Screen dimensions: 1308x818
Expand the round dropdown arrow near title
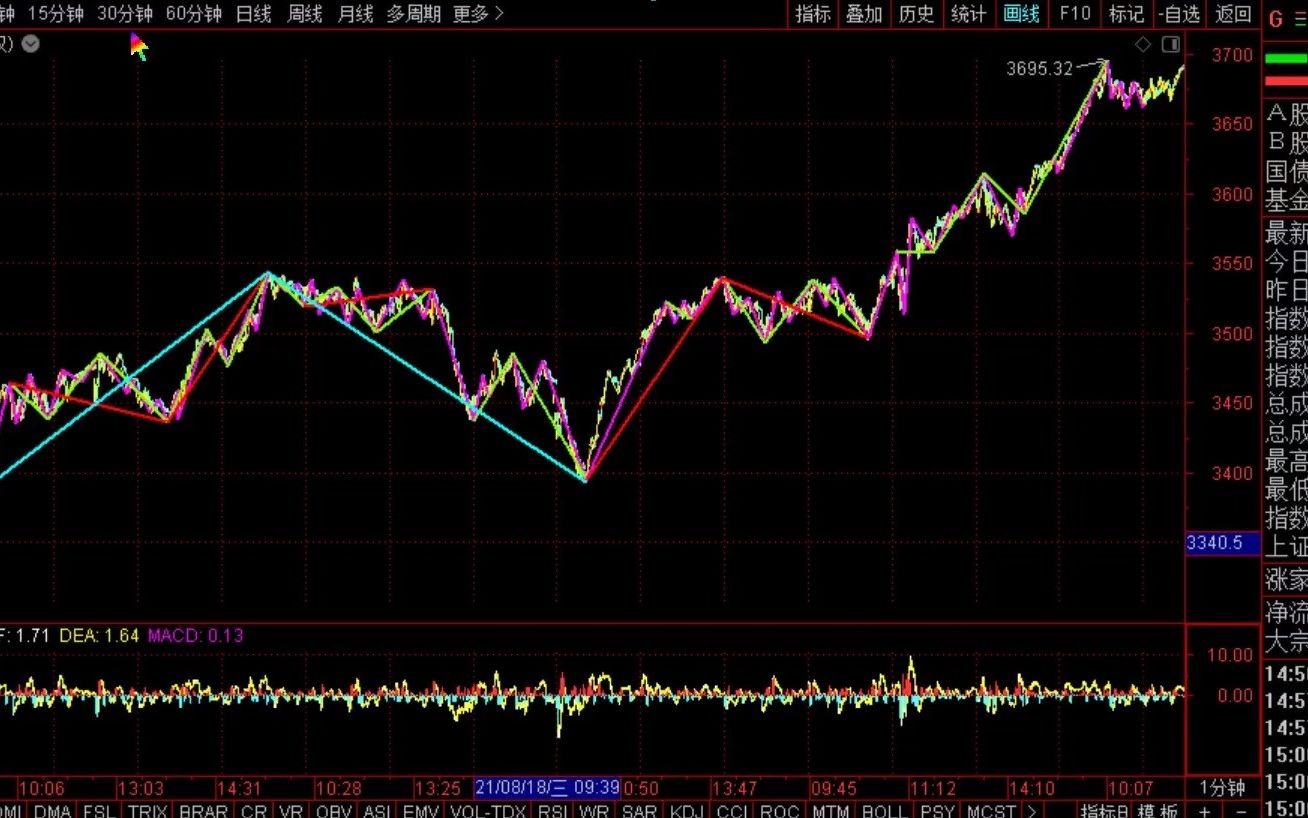31,43
